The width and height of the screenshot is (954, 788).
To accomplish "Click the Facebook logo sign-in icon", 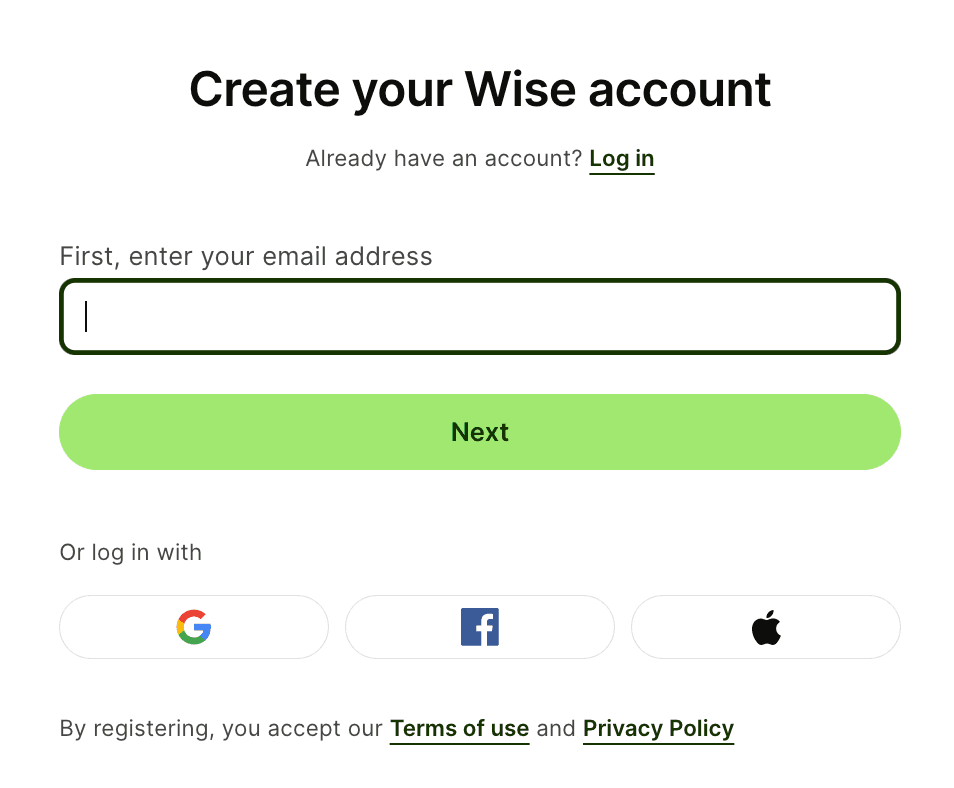I will (x=480, y=627).
